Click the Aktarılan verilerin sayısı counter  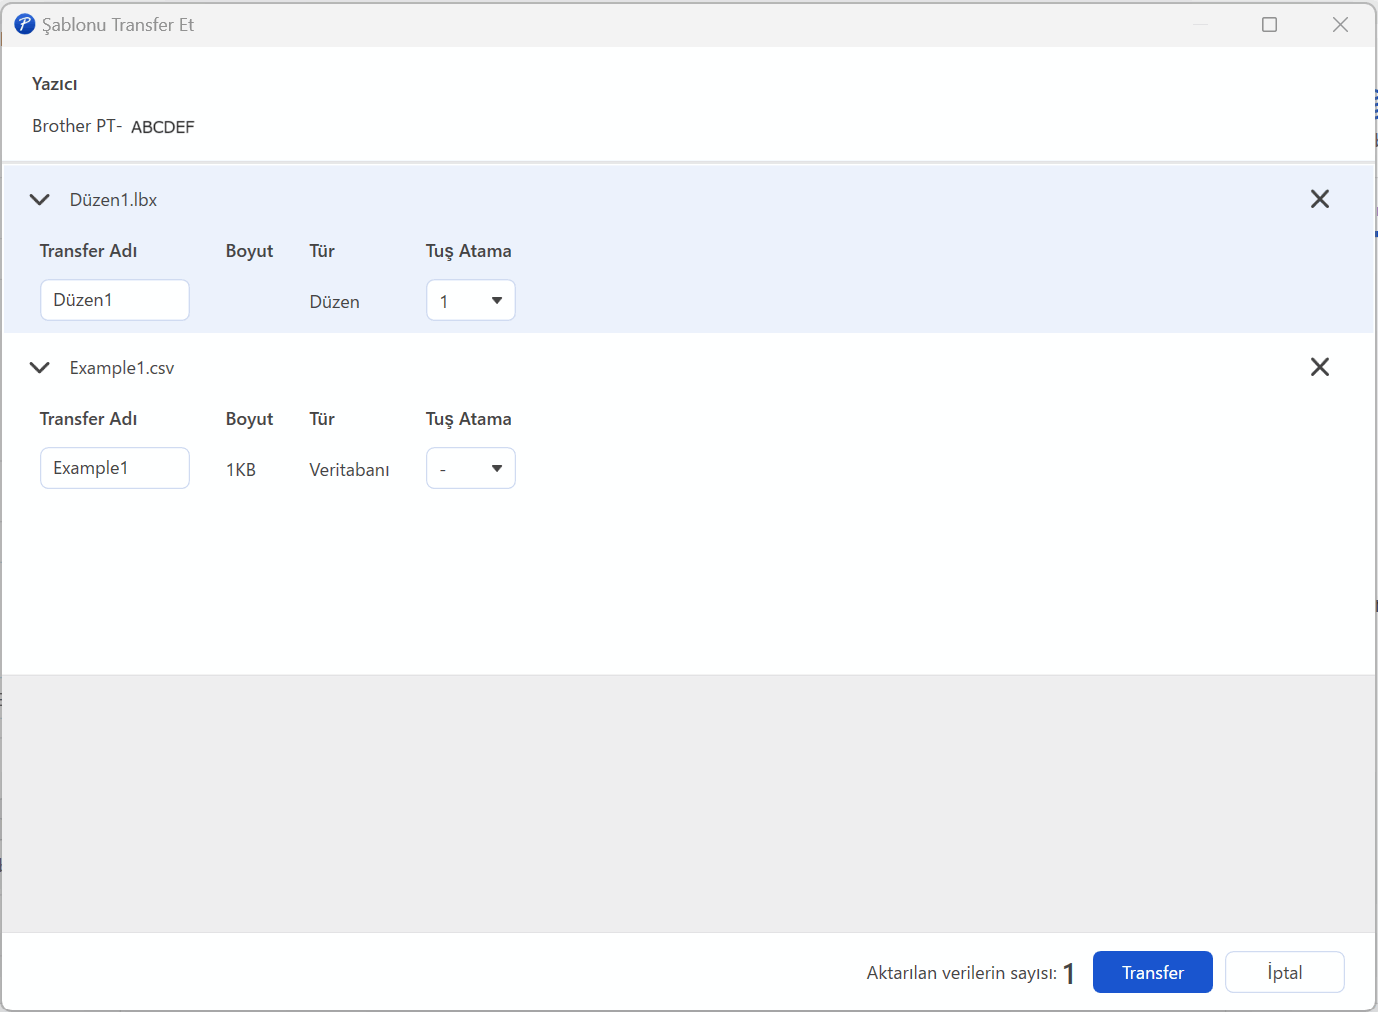[969, 973]
